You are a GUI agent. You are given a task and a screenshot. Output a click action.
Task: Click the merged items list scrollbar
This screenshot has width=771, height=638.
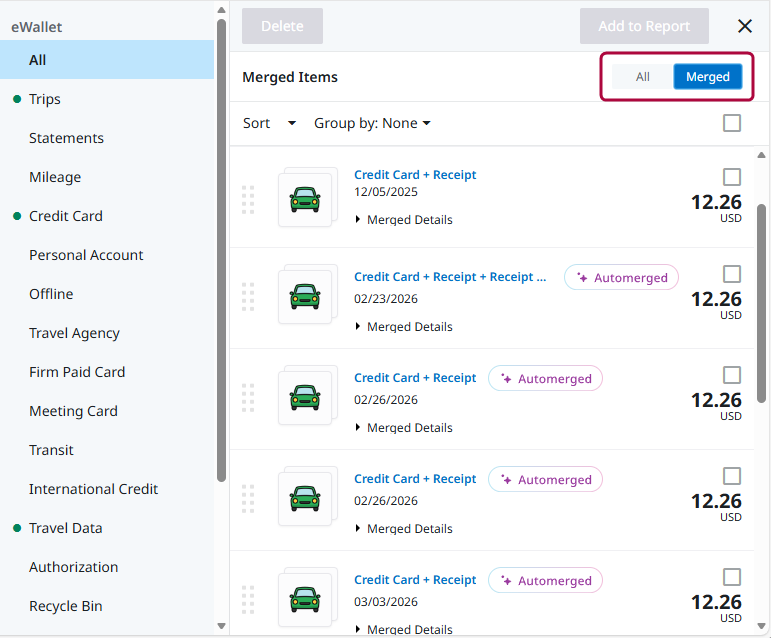[x=761, y=300]
